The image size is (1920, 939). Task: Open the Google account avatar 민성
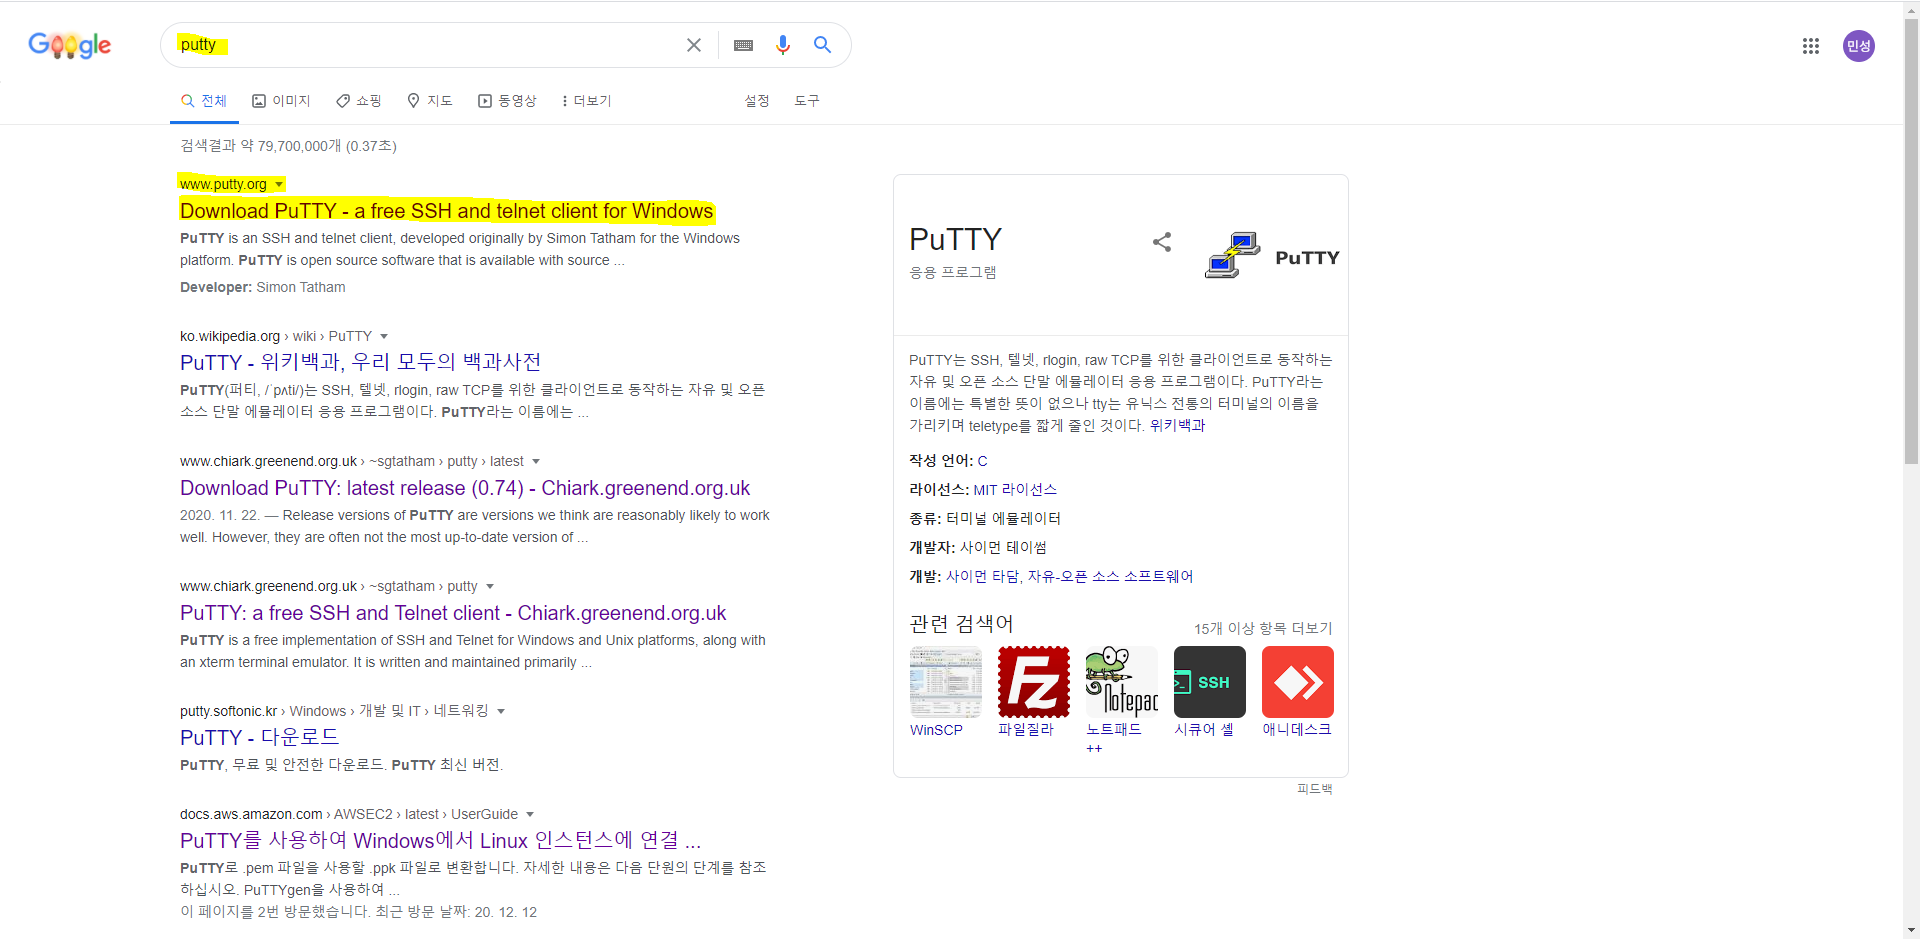pyautogui.click(x=1859, y=46)
